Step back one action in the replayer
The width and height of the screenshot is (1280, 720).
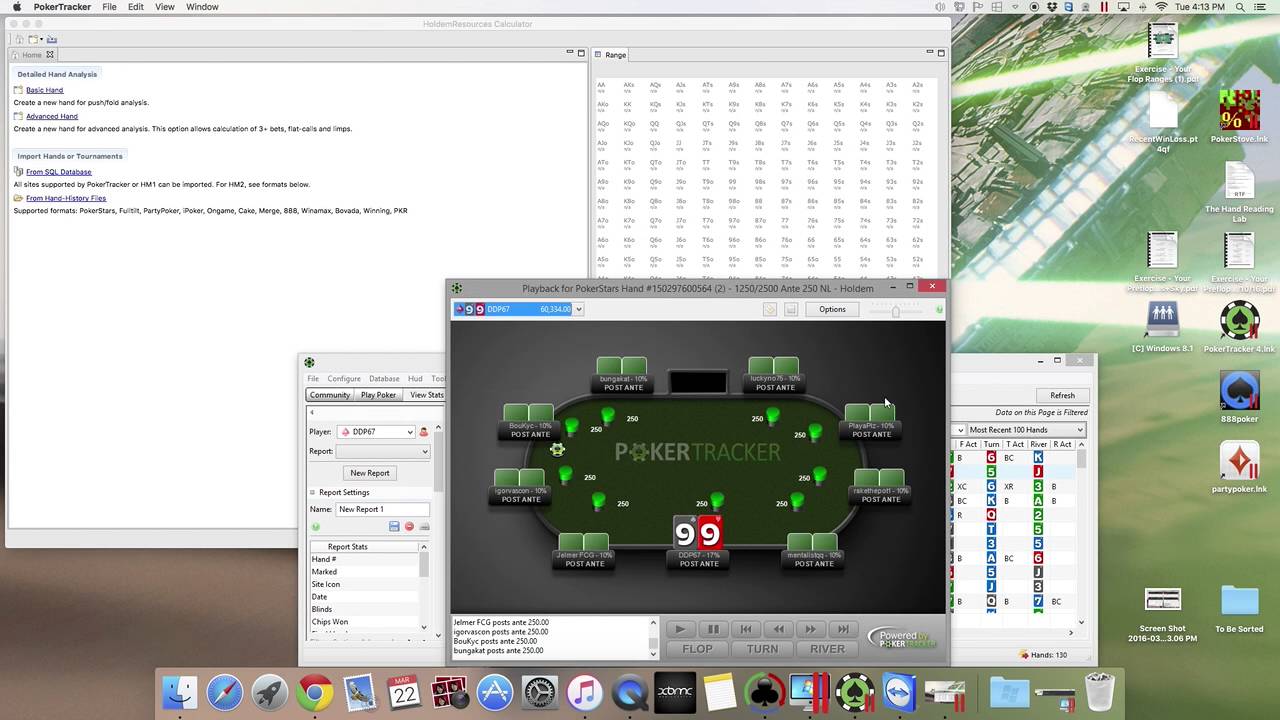click(x=778, y=629)
